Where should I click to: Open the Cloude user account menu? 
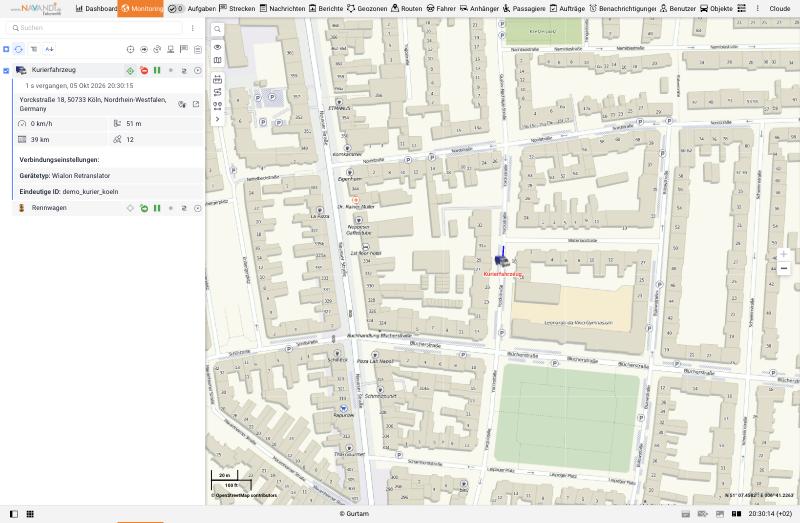tap(780, 9)
